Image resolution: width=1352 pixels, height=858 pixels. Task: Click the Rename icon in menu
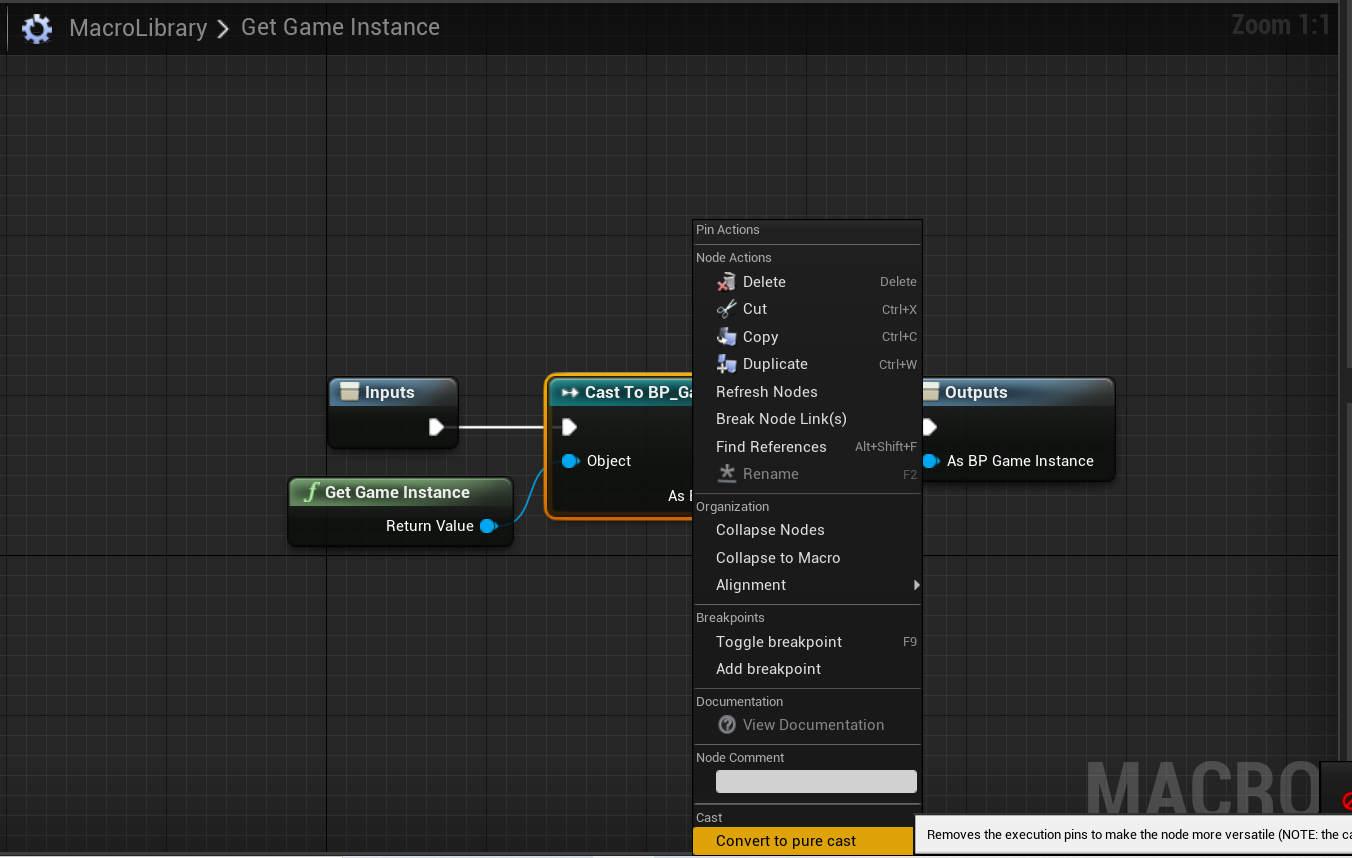point(727,474)
